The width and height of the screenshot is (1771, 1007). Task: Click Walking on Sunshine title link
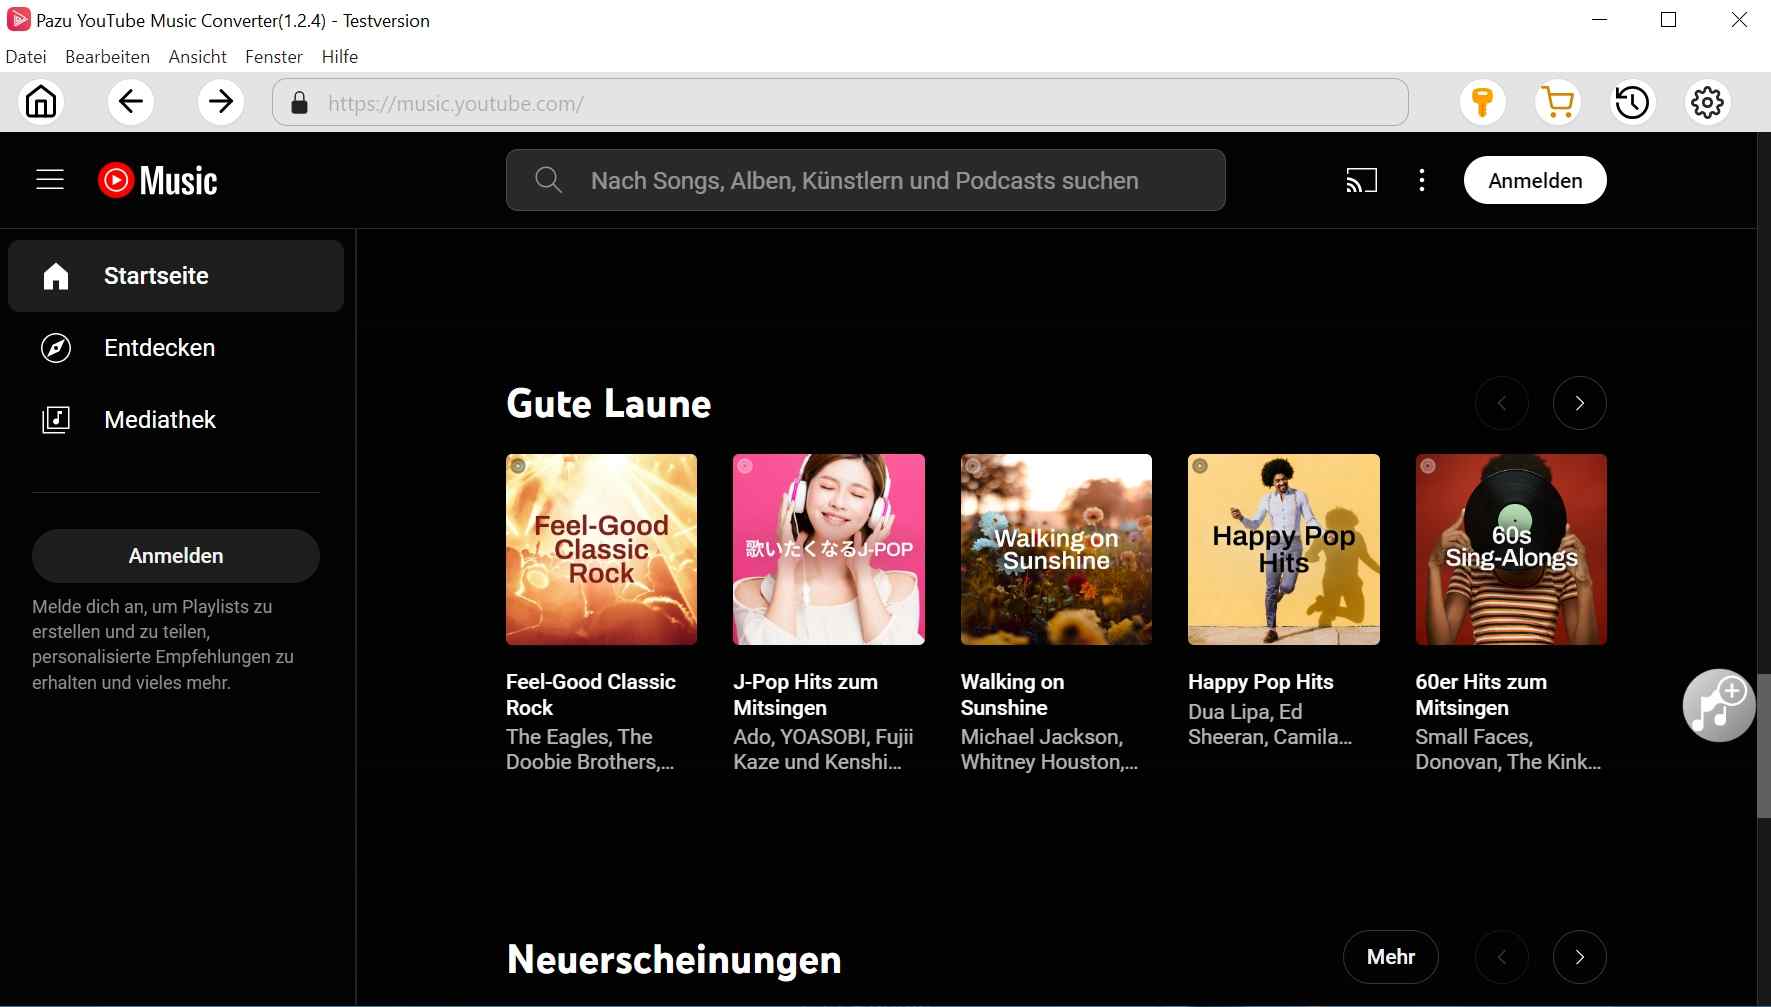[1012, 694]
